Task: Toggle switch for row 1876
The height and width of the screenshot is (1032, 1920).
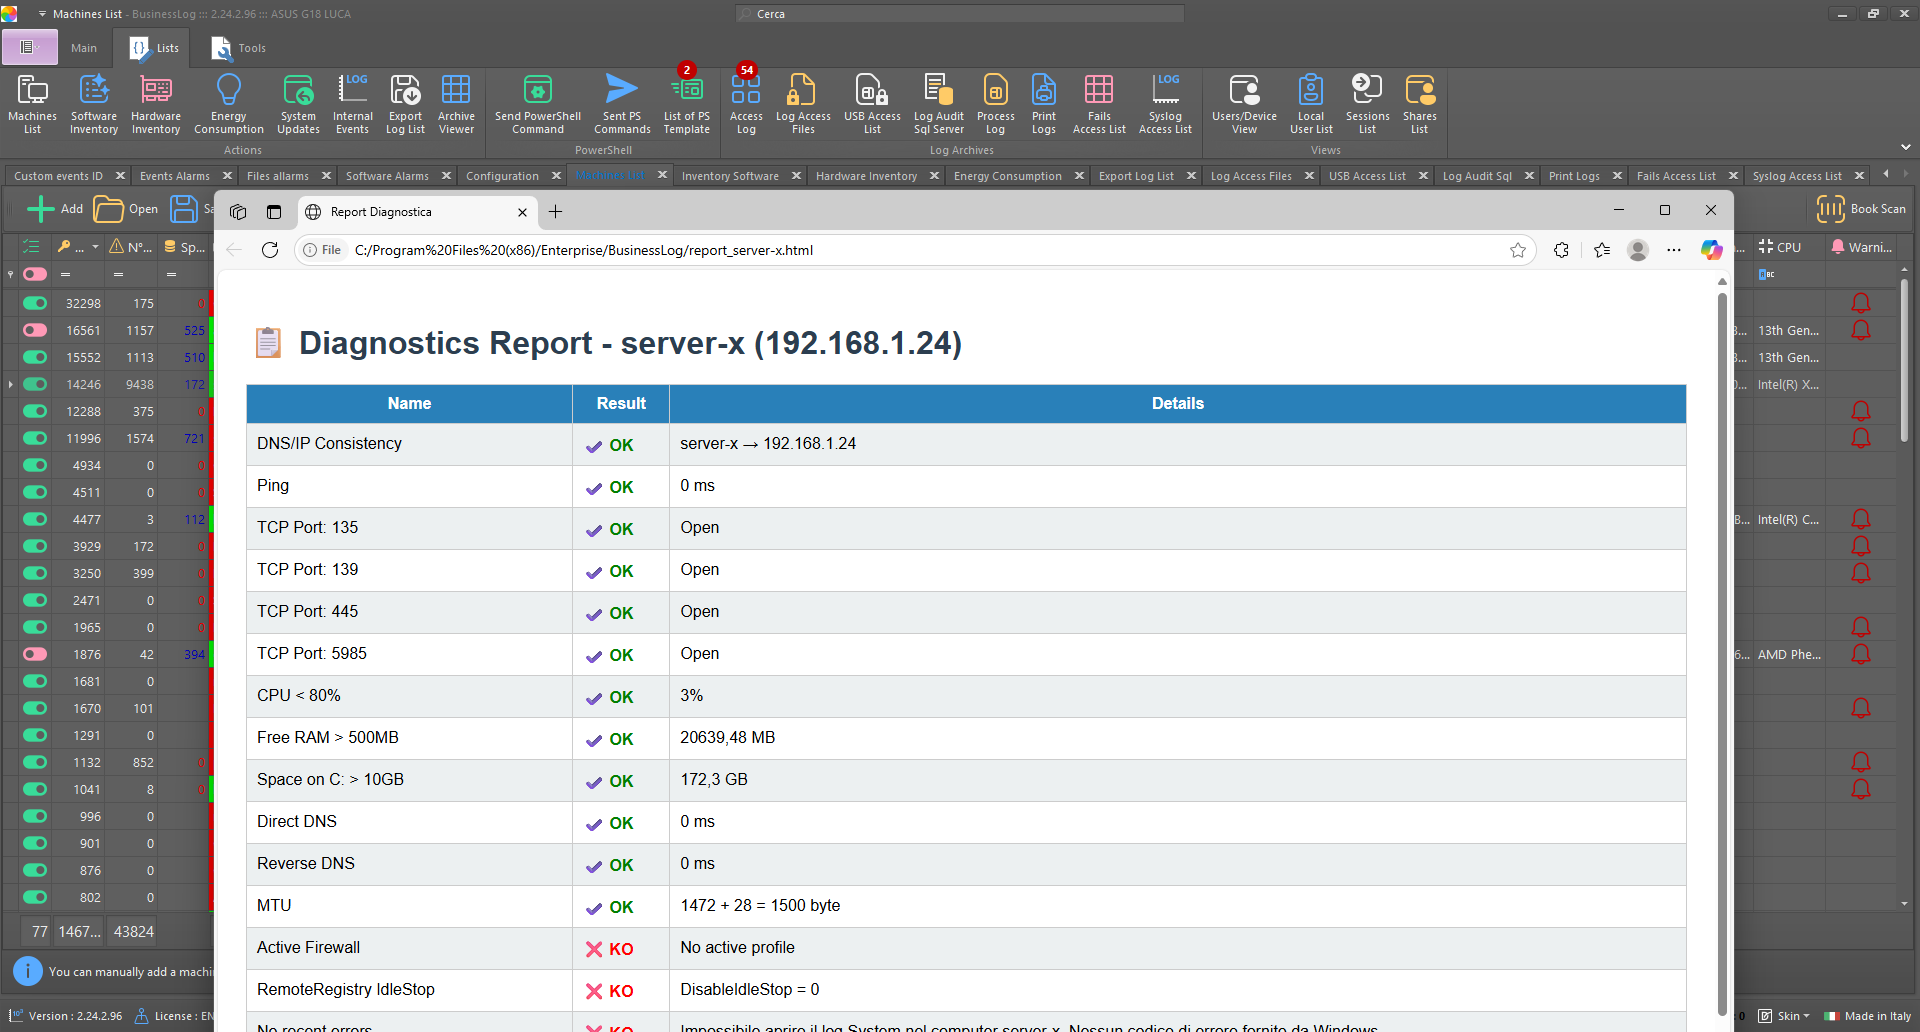Action: [35, 654]
